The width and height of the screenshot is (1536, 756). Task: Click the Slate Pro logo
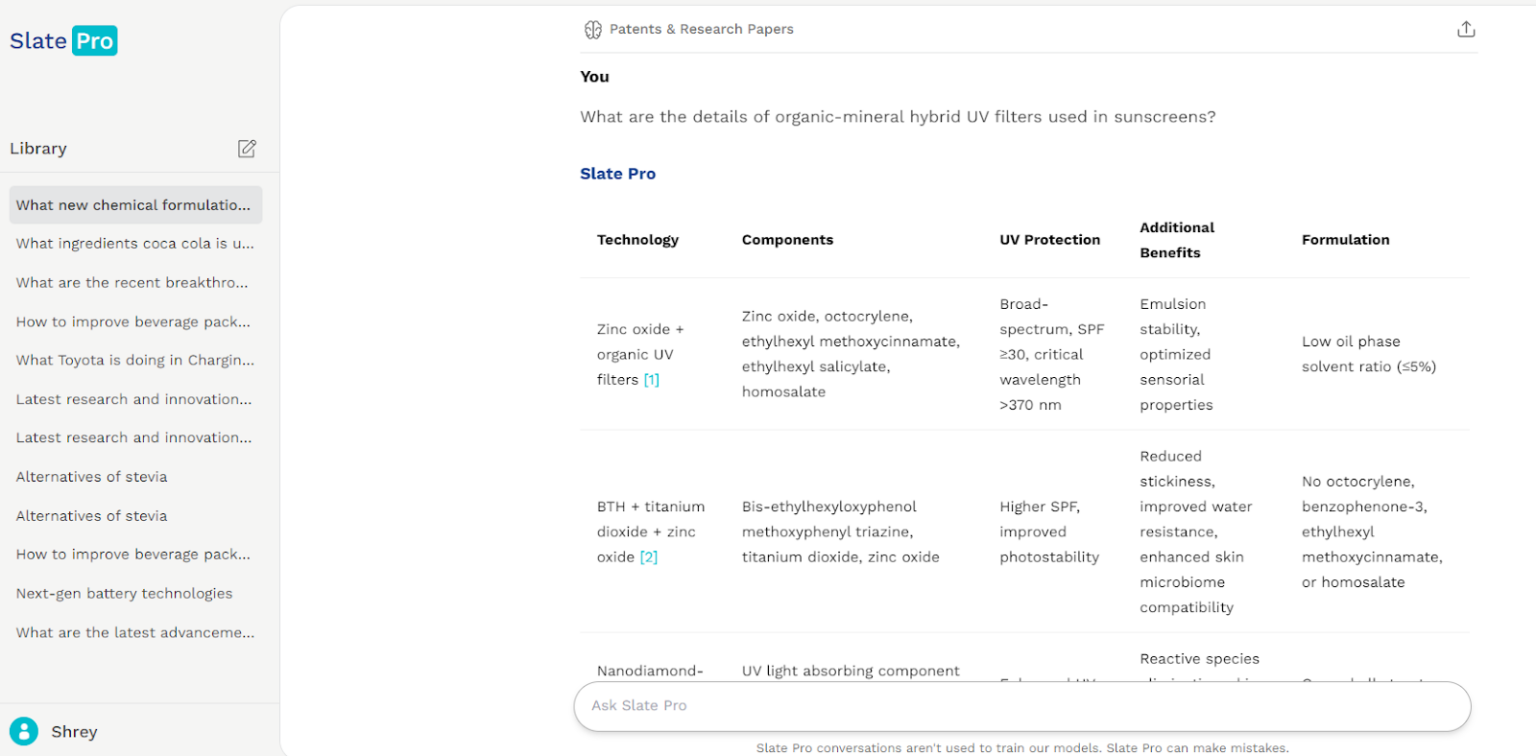pos(63,41)
